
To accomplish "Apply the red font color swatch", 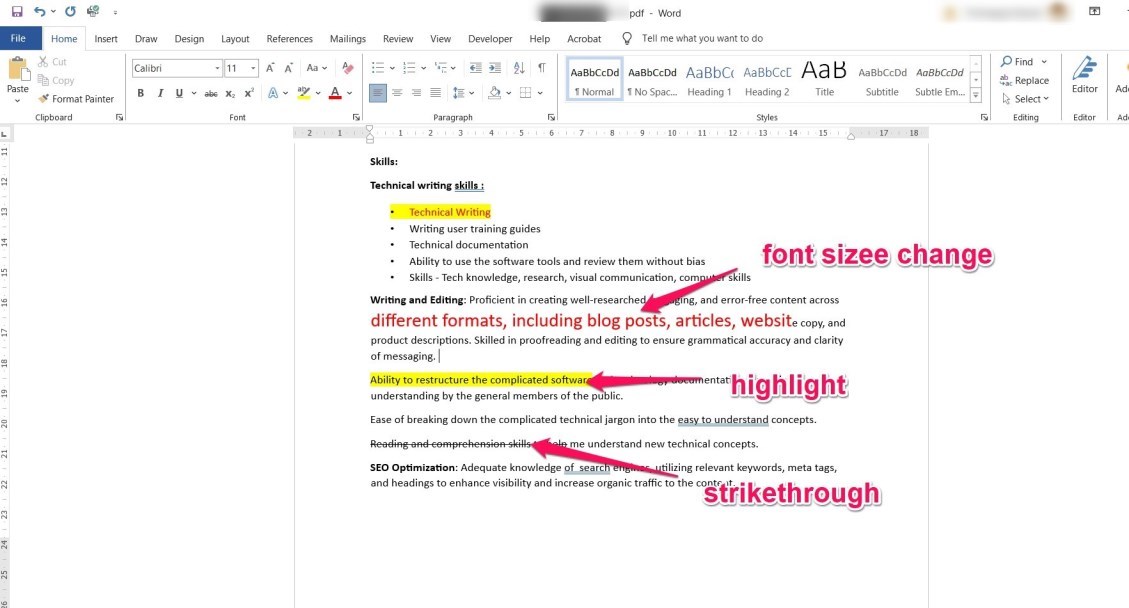I will coord(335,93).
